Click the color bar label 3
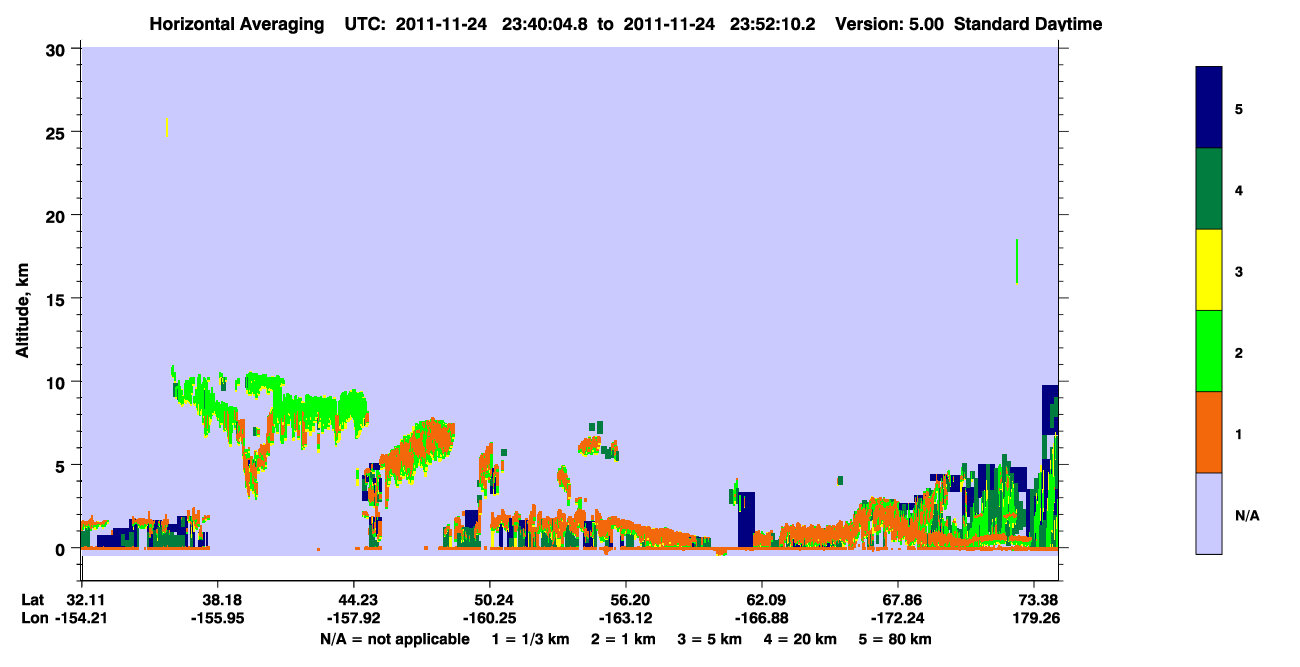 [1239, 270]
